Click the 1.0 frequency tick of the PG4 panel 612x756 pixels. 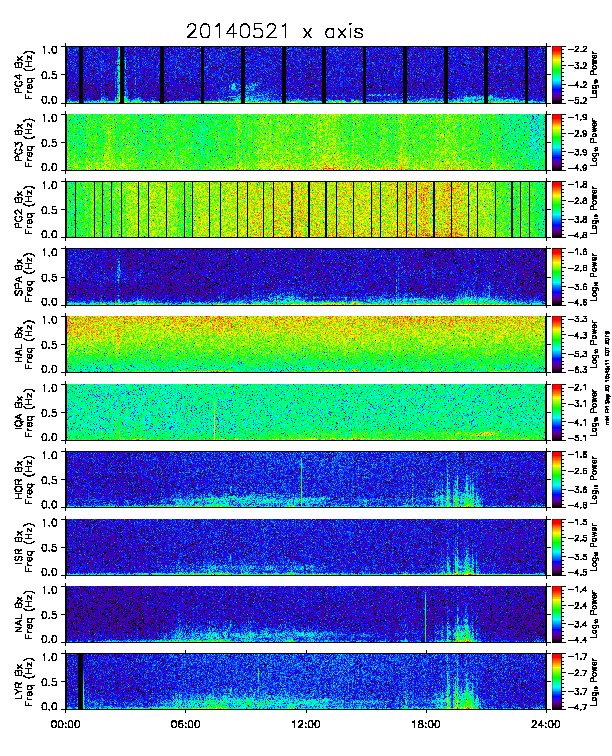50,50
